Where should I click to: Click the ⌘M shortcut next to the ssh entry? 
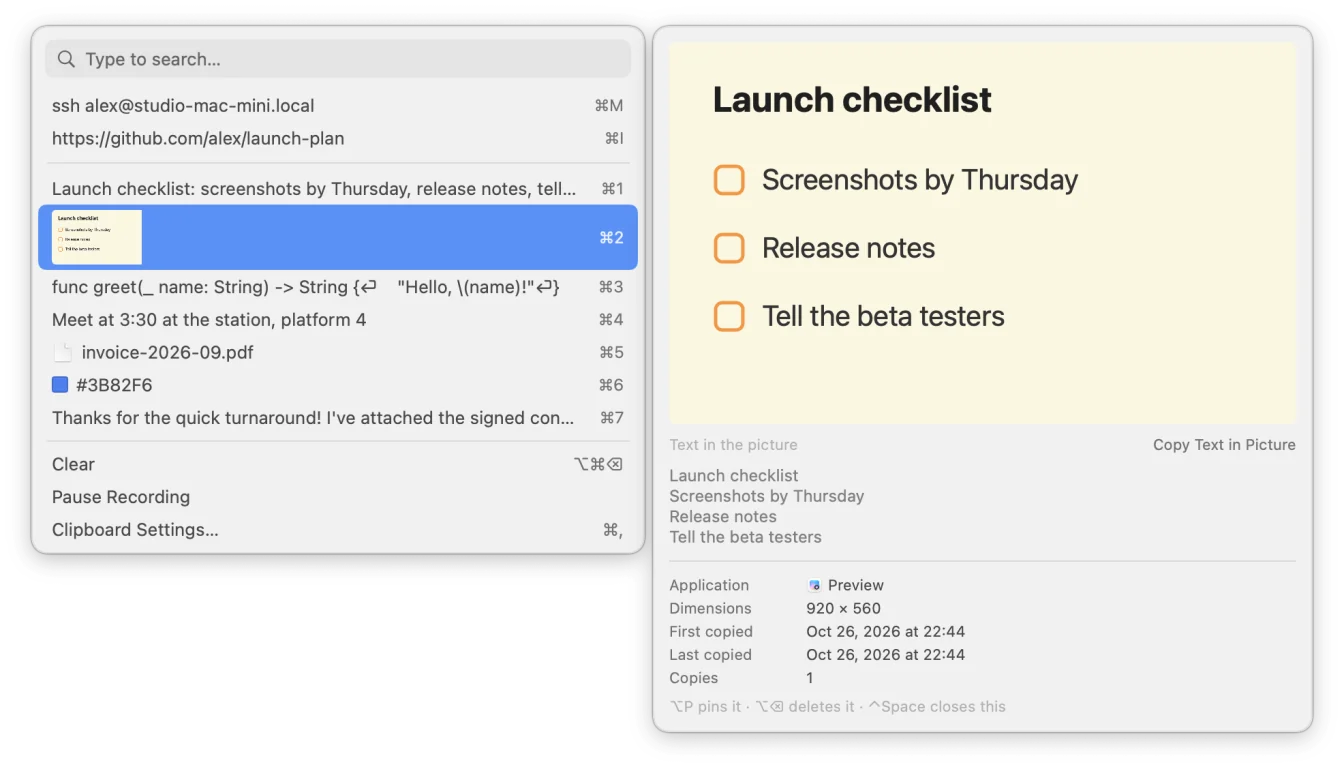[609, 105]
